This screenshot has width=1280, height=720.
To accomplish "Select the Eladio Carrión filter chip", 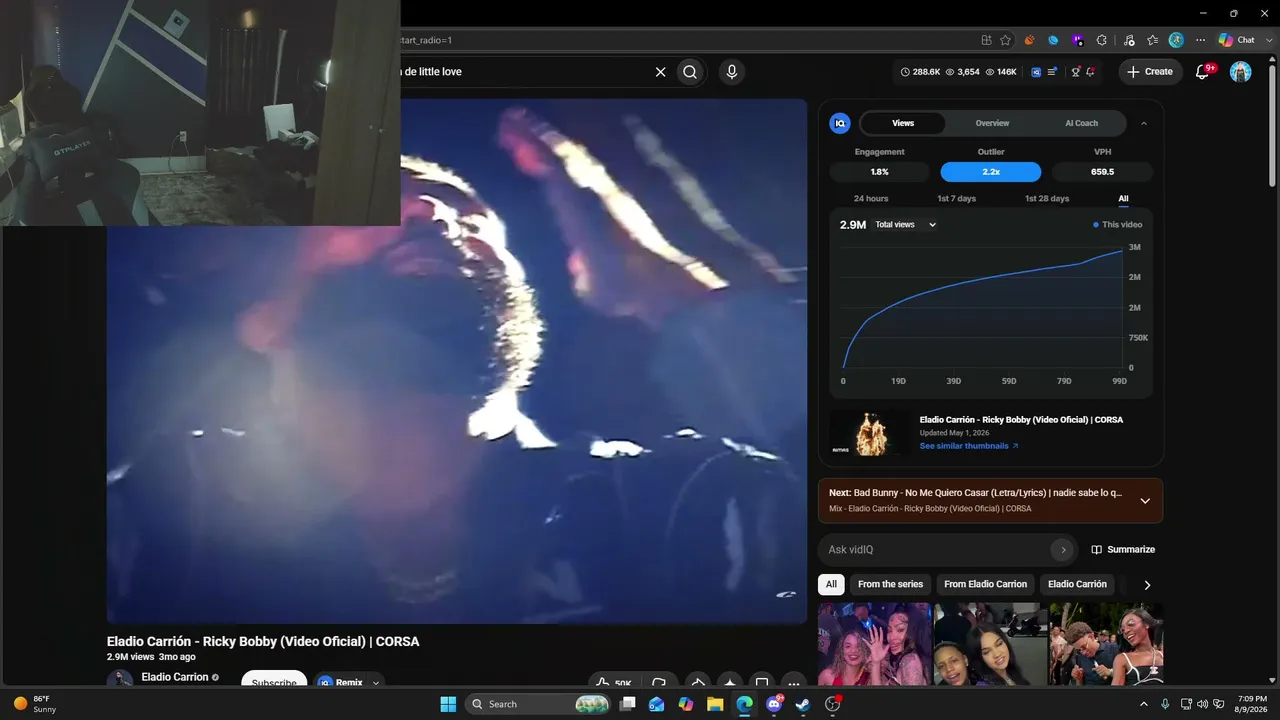I will (x=1077, y=584).
